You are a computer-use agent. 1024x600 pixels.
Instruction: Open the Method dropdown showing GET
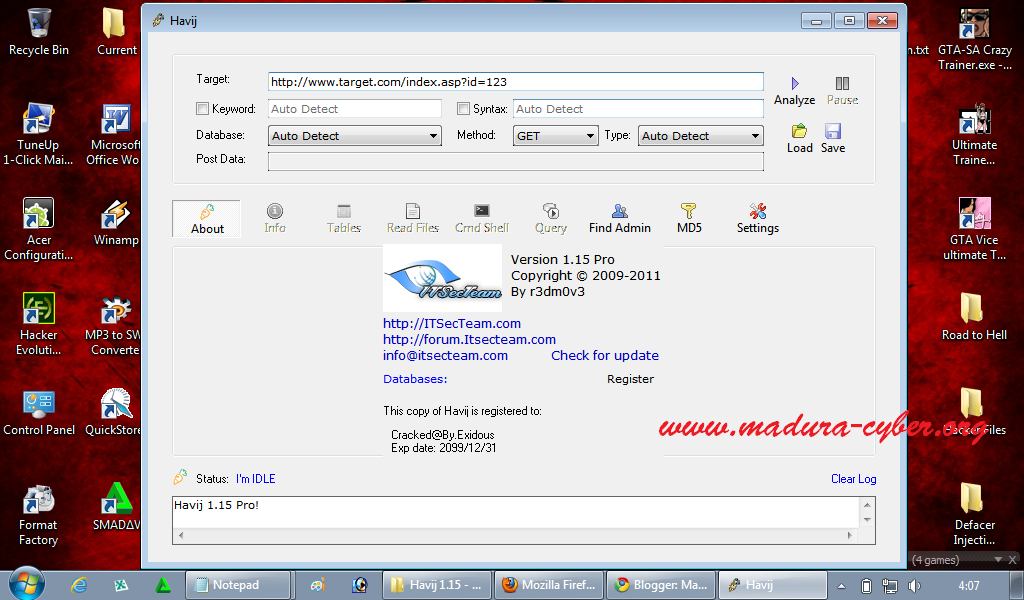click(x=555, y=136)
